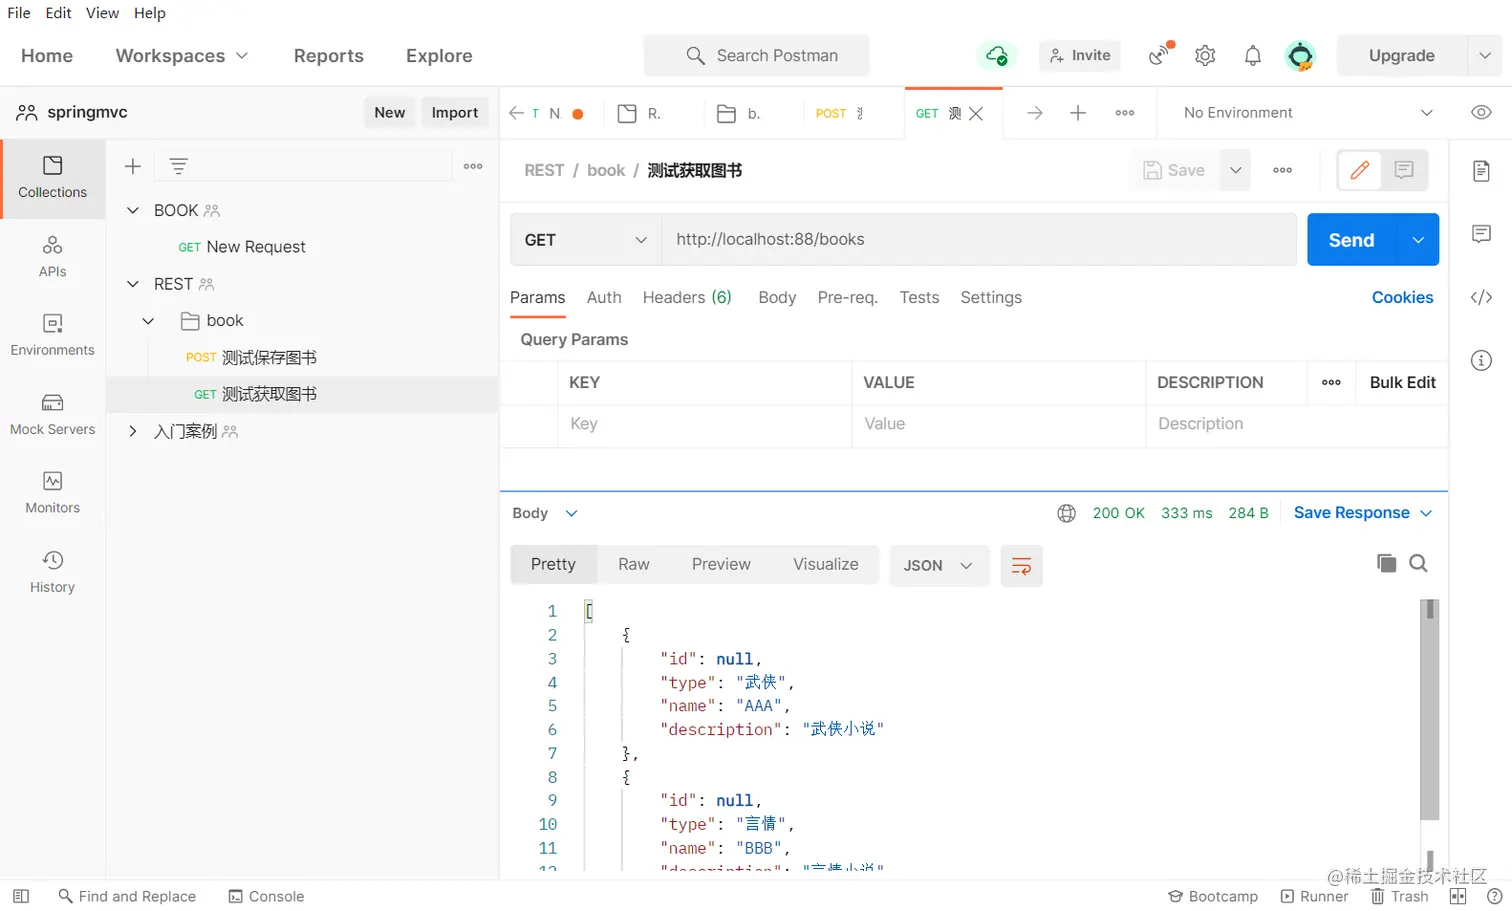Expand the 入门案例 collection
Screen dimensions: 1512x911
tap(132, 431)
